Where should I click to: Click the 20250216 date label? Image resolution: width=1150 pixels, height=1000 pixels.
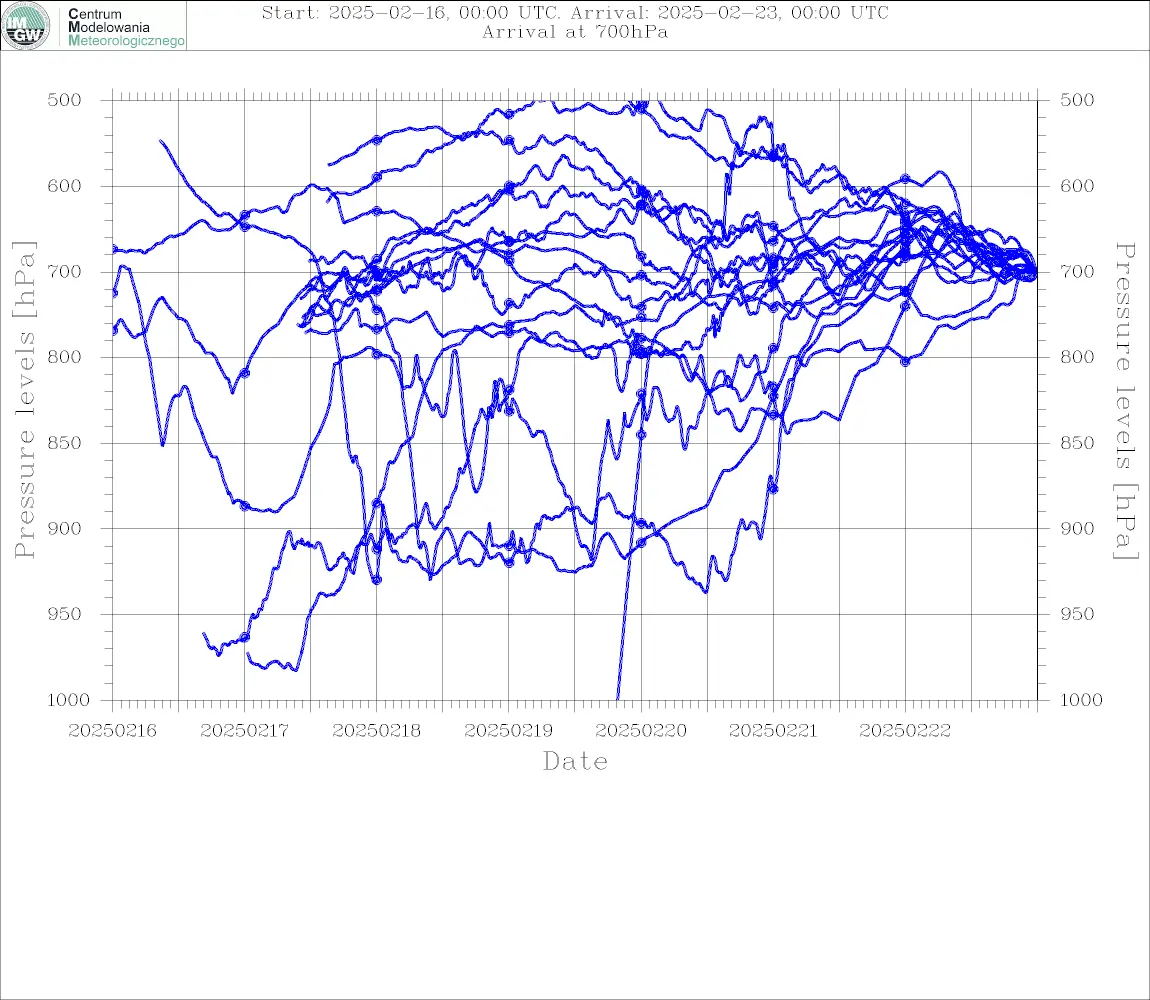click(112, 731)
